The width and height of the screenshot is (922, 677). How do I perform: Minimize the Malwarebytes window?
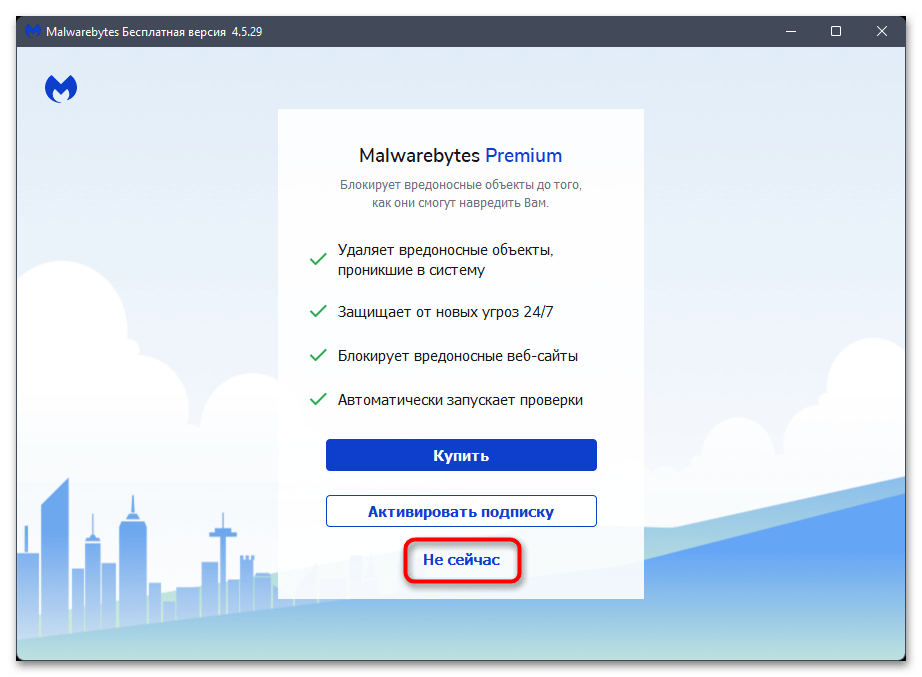(791, 31)
